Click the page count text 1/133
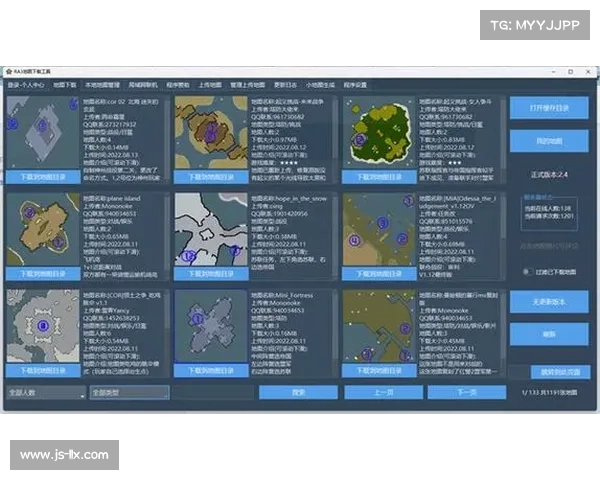Image resolution: width=600 pixels, height=480 pixels. point(549,392)
